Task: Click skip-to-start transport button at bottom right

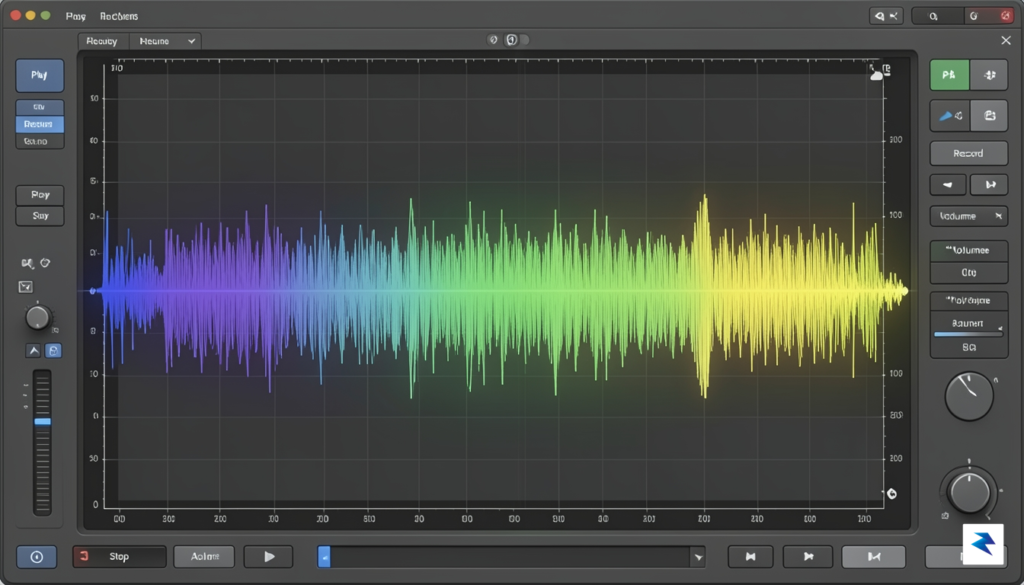Action: 750,556
